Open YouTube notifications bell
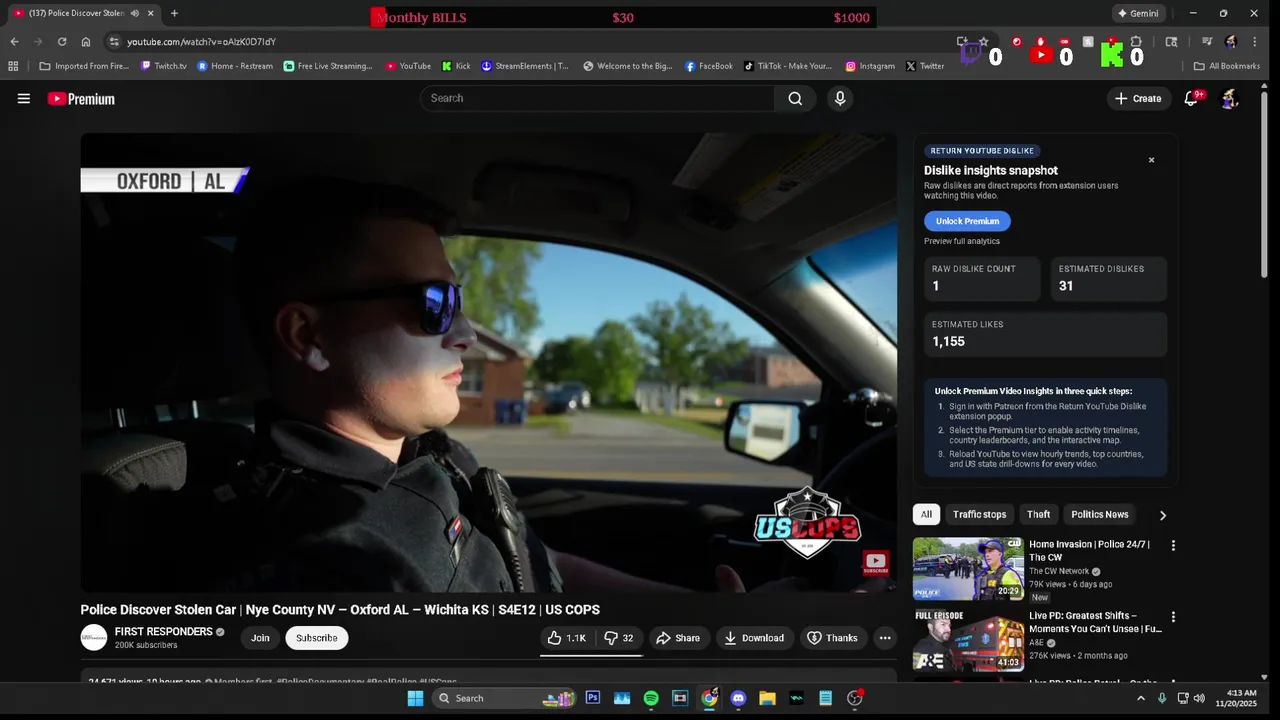1280x720 pixels. [1191, 98]
